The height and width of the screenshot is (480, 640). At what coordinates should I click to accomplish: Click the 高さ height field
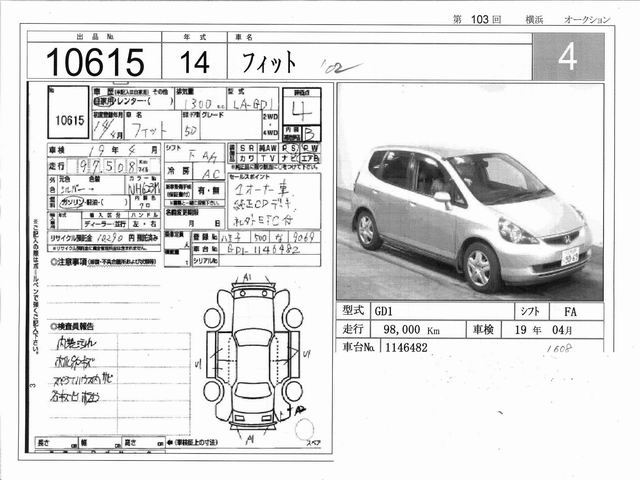[x=144, y=442]
